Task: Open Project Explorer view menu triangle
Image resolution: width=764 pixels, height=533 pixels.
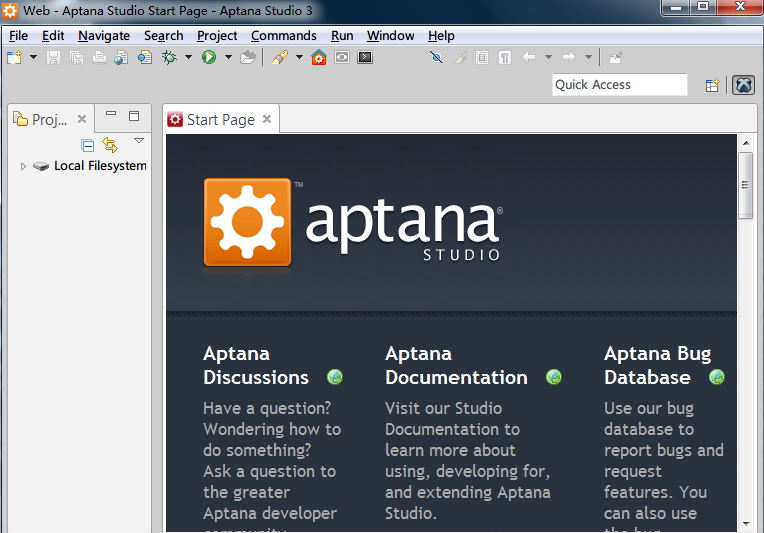Action: pyautogui.click(x=139, y=142)
